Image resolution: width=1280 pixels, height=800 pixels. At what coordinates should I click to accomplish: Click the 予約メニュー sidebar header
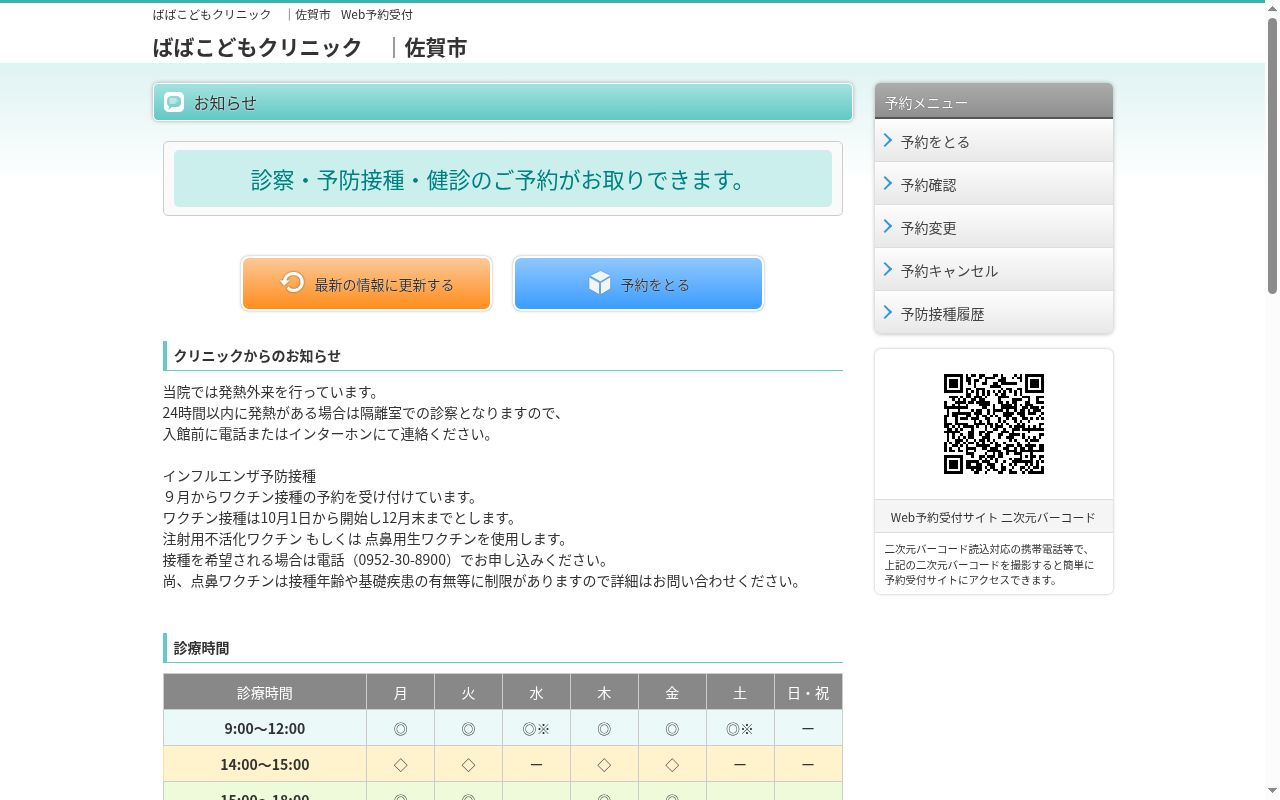994,102
